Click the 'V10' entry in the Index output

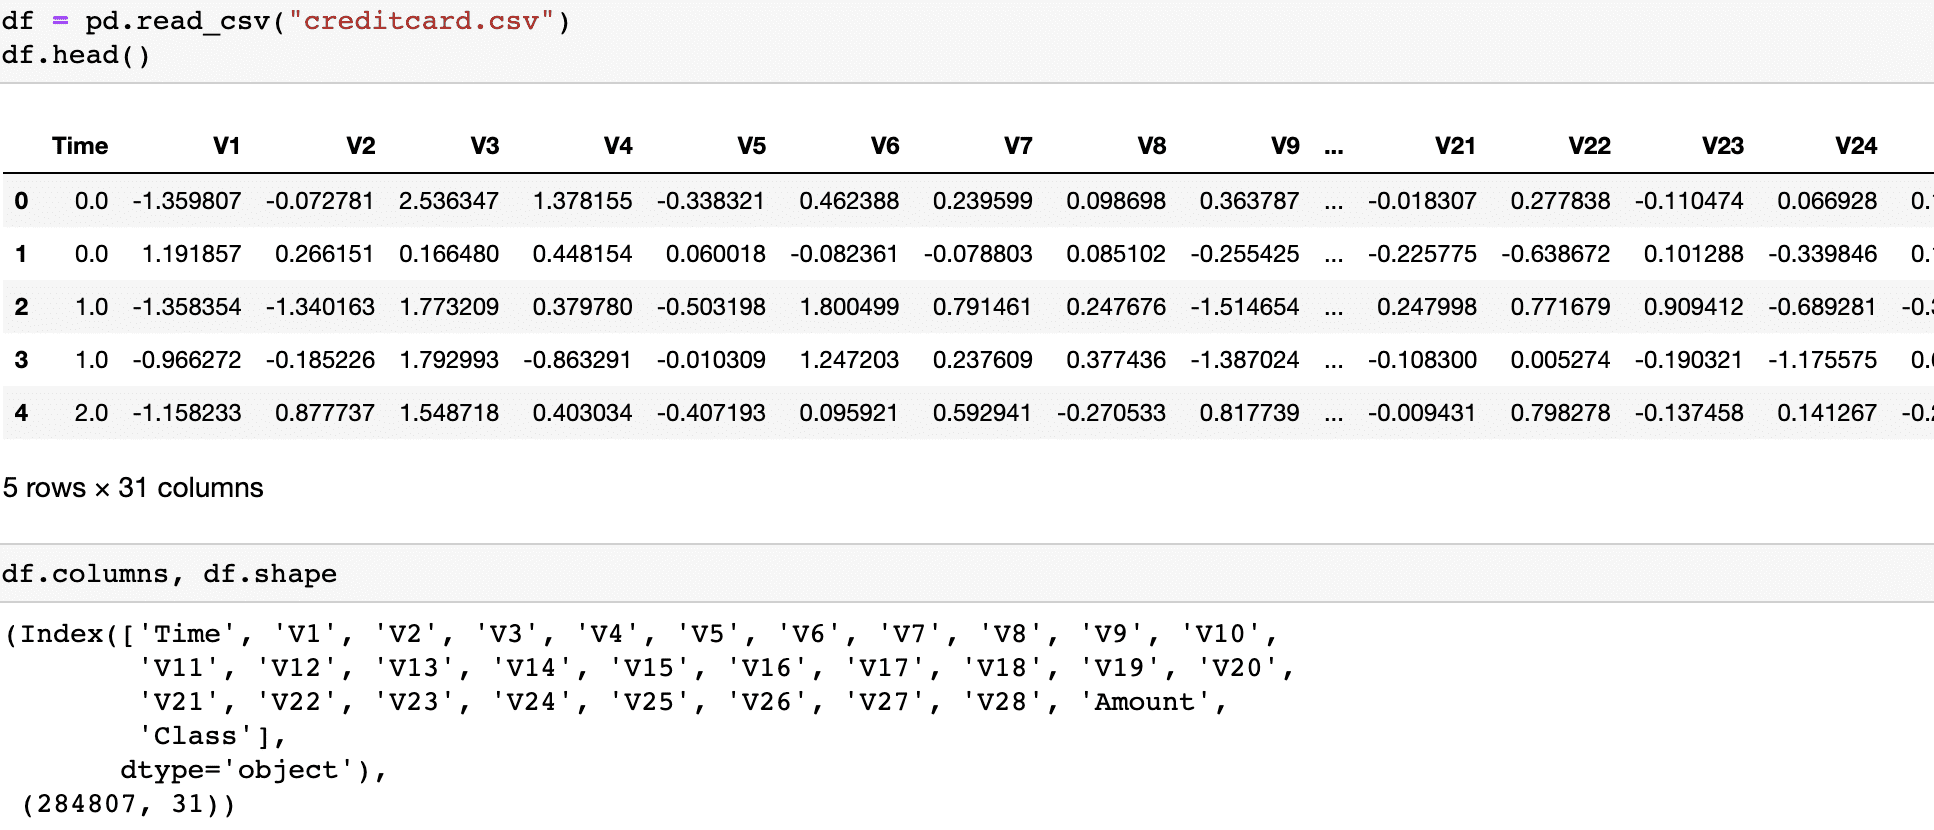coord(1221,634)
